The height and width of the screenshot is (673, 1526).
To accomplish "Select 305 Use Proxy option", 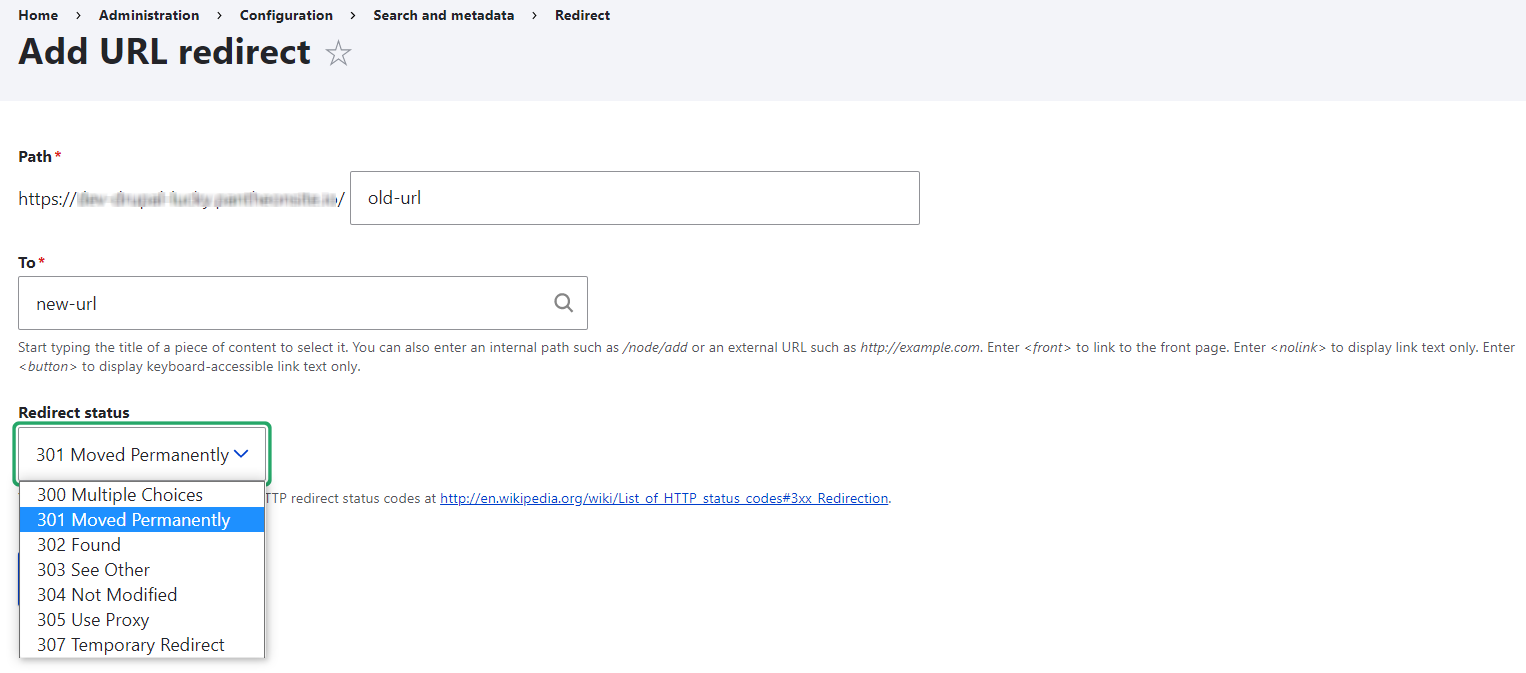I will [93, 620].
